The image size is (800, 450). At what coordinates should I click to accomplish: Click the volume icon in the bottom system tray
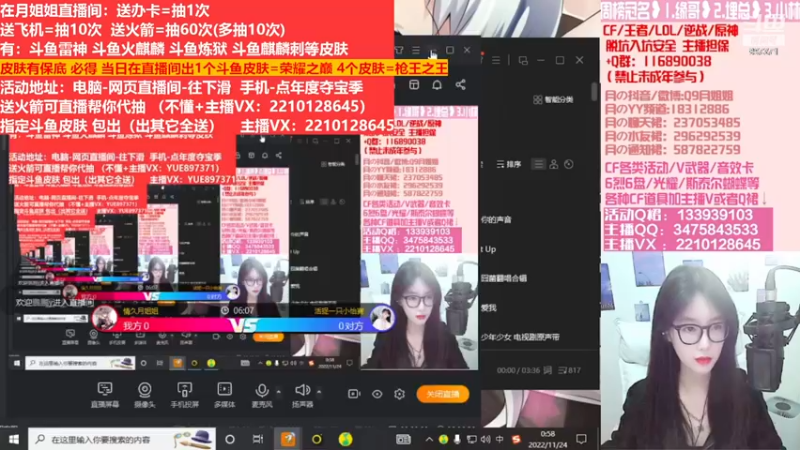[485, 439]
